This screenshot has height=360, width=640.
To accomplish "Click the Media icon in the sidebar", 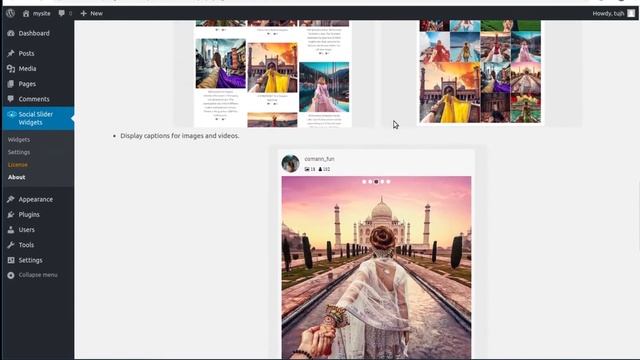I will tap(11, 69).
